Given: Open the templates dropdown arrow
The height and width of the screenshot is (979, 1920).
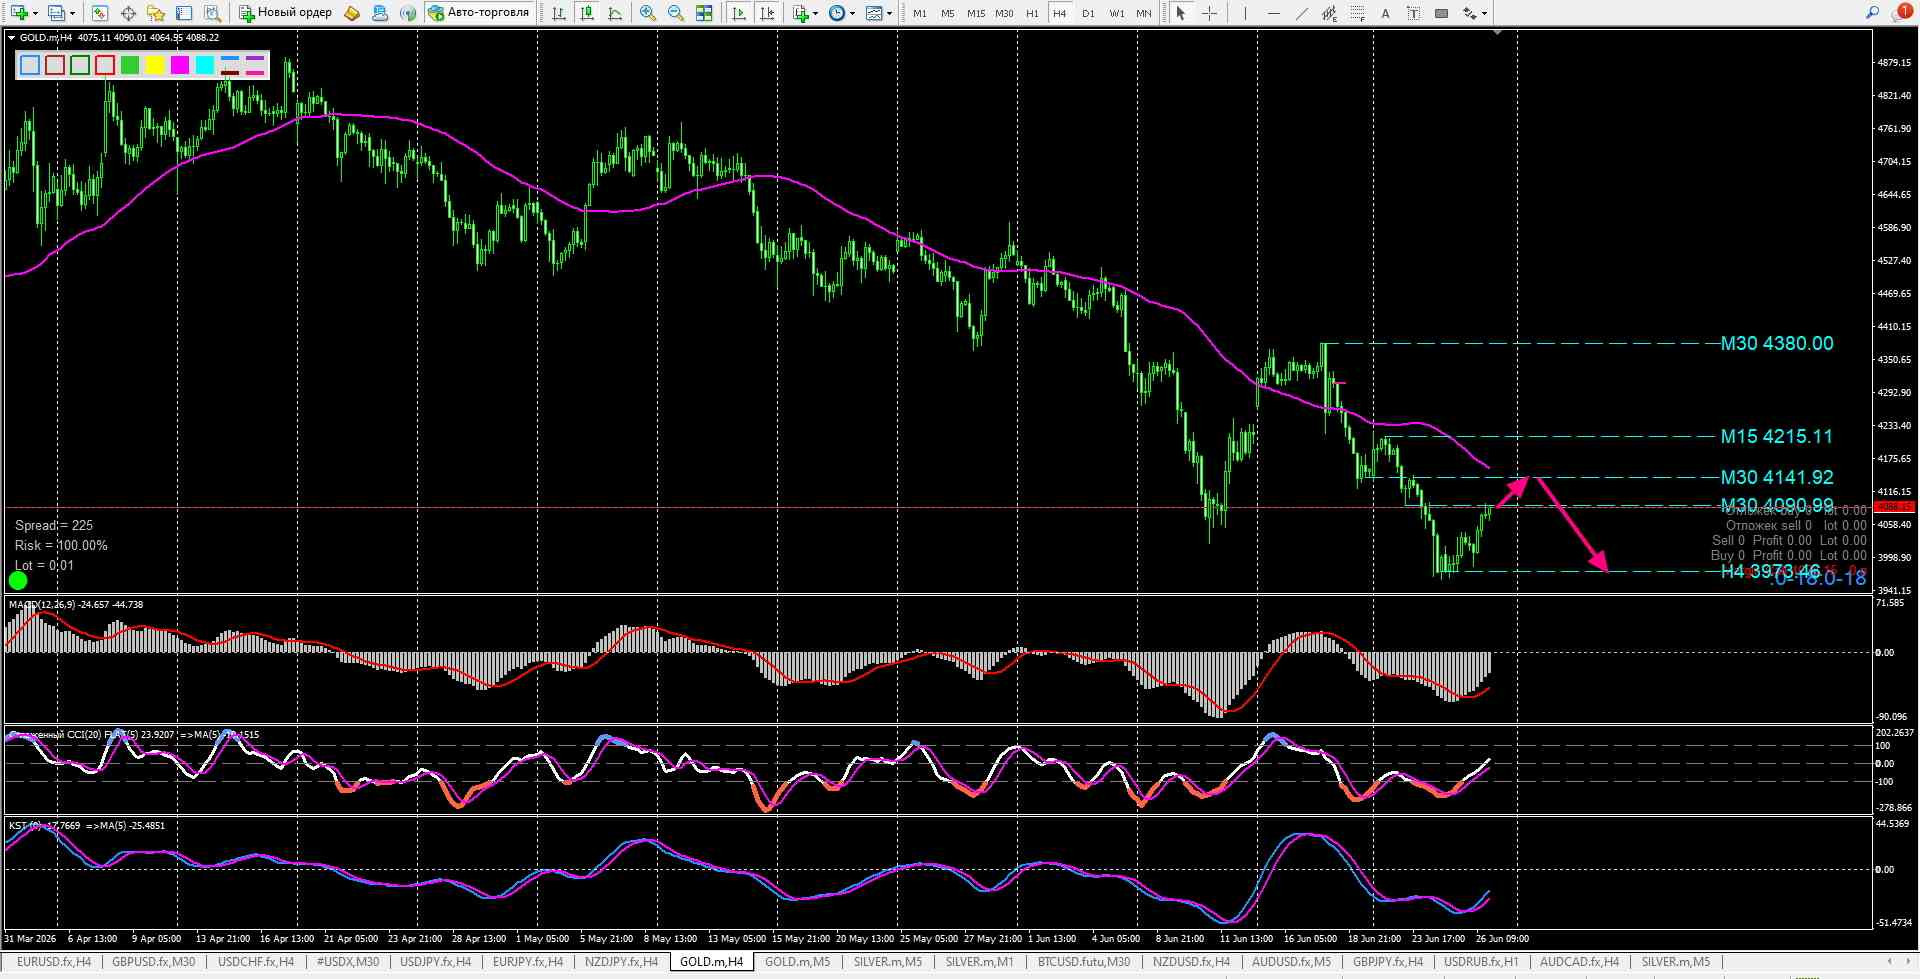Looking at the screenshot, I should pos(888,14).
